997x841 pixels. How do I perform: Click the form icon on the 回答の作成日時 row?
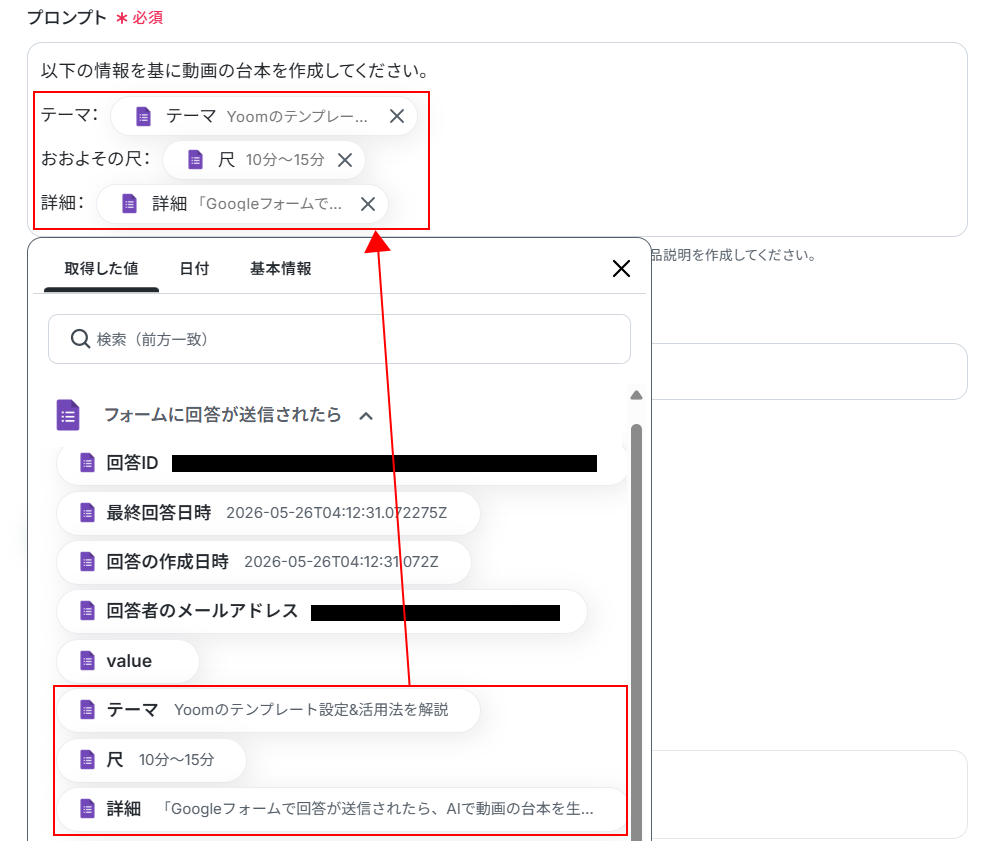point(87,562)
